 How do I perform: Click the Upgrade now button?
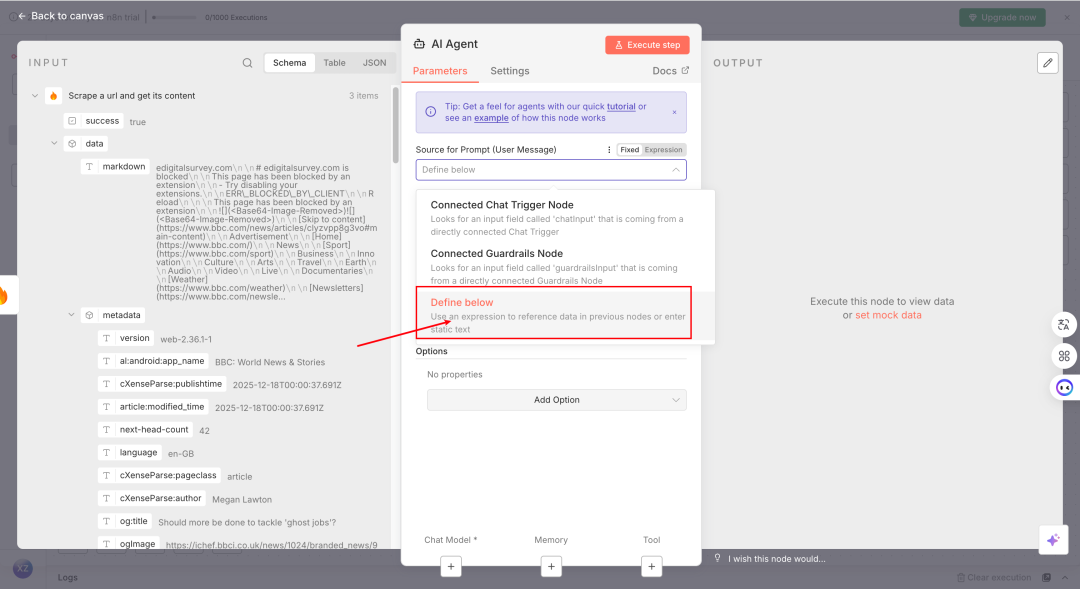(x=1002, y=17)
